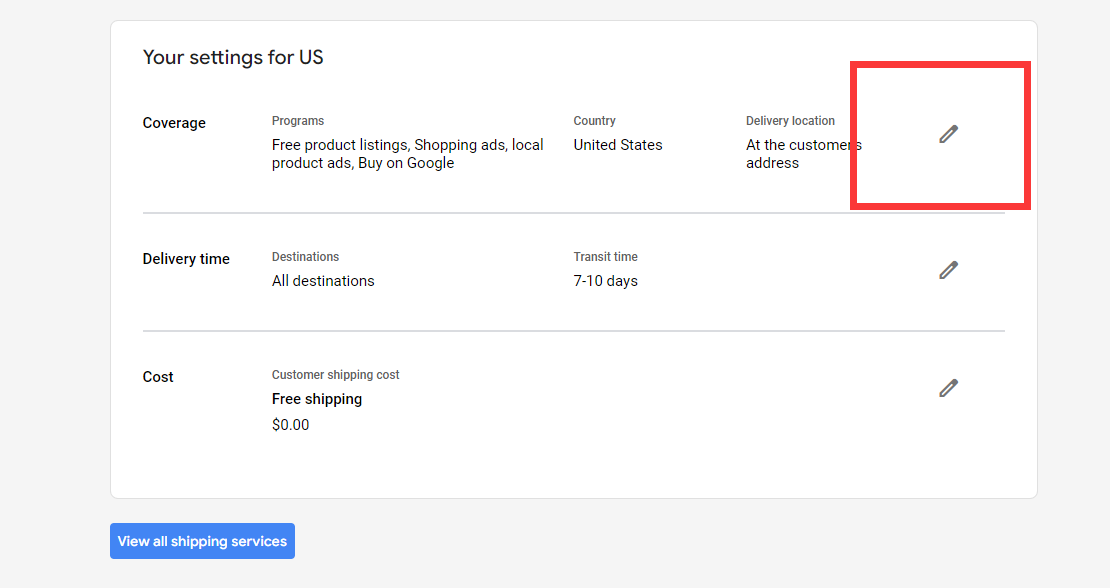1110x588 pixels.
Task: Click the View all shipping services button
Action: [202, 541]
